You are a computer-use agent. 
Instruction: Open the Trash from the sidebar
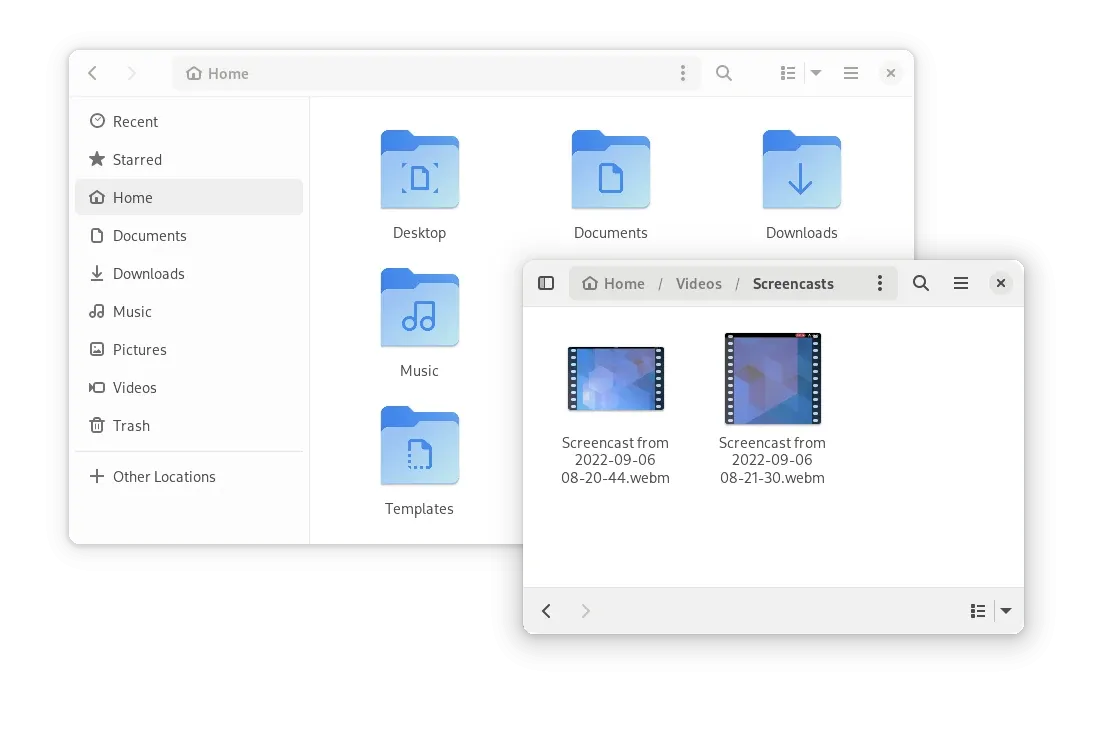(130, 425)
